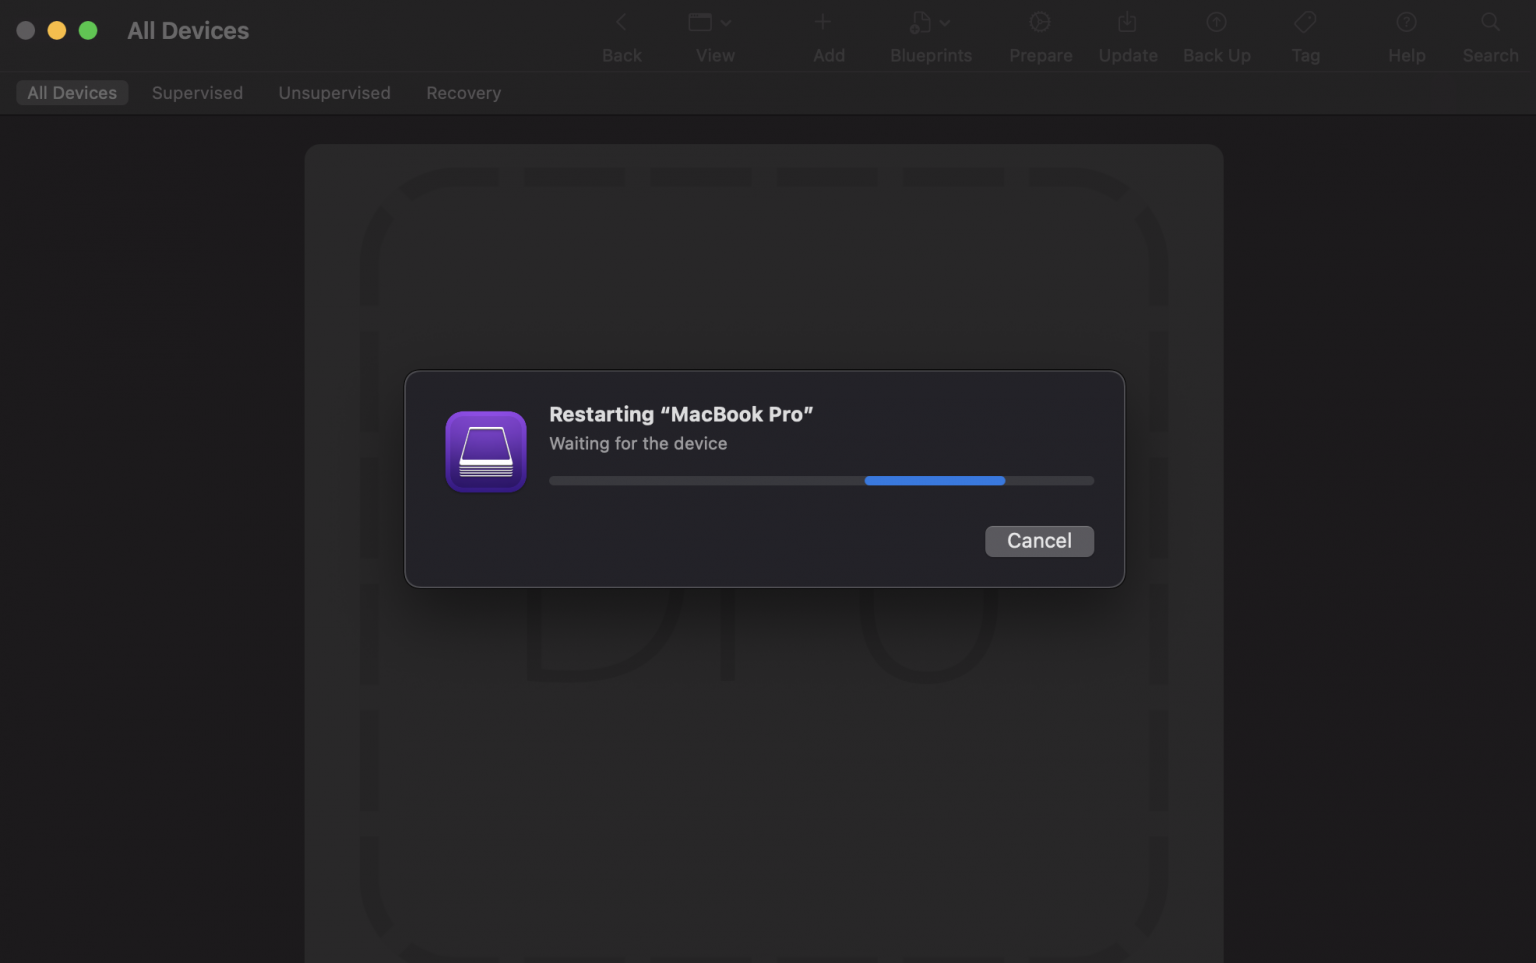
Task: Click the Back Up device icon
Action: [1216, 22]
